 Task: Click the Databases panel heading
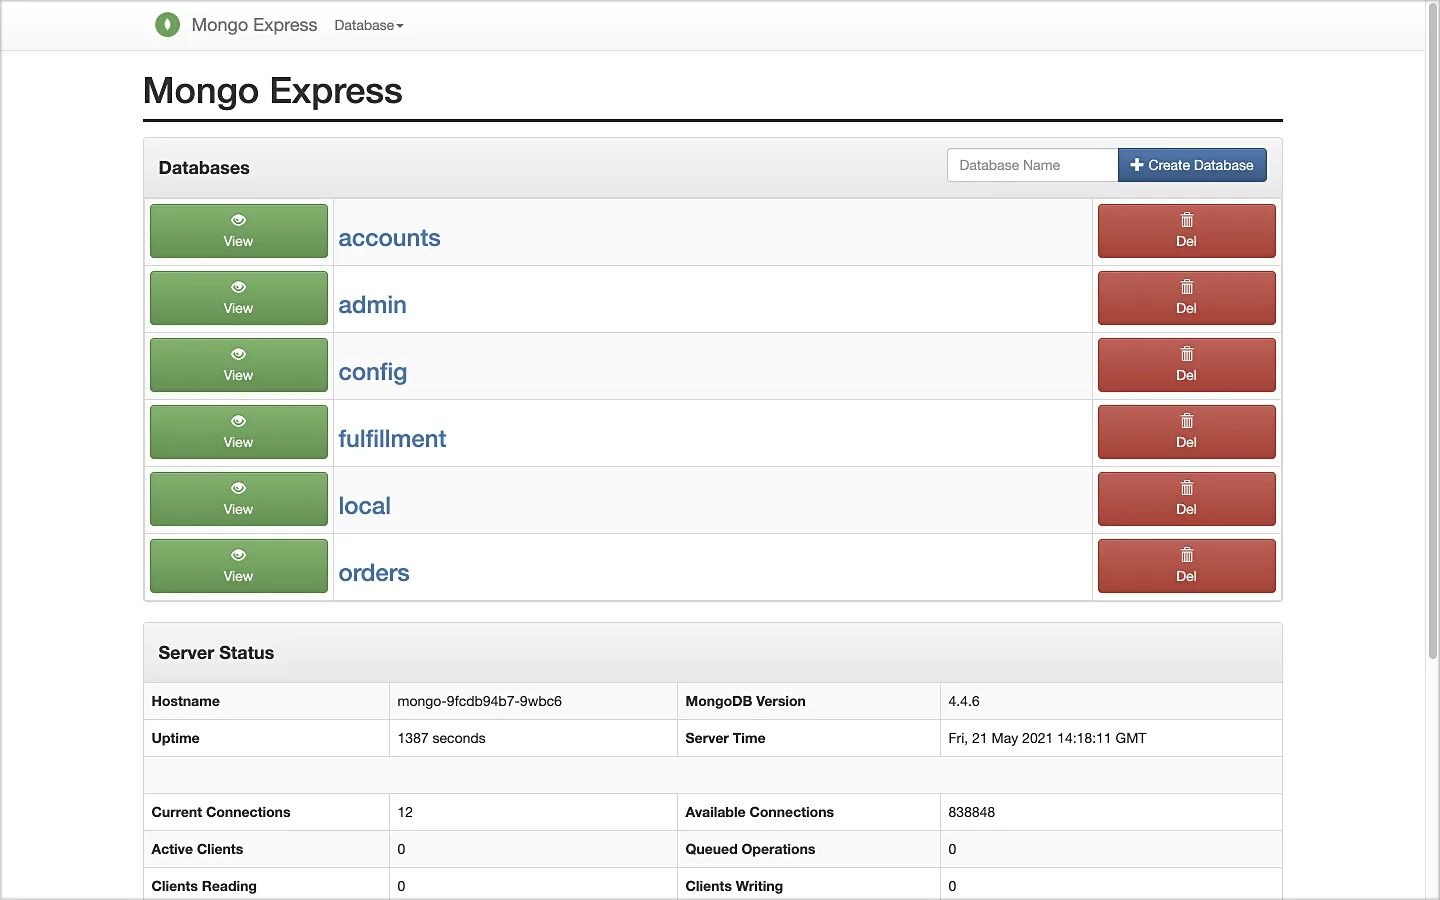coord(204,168)
